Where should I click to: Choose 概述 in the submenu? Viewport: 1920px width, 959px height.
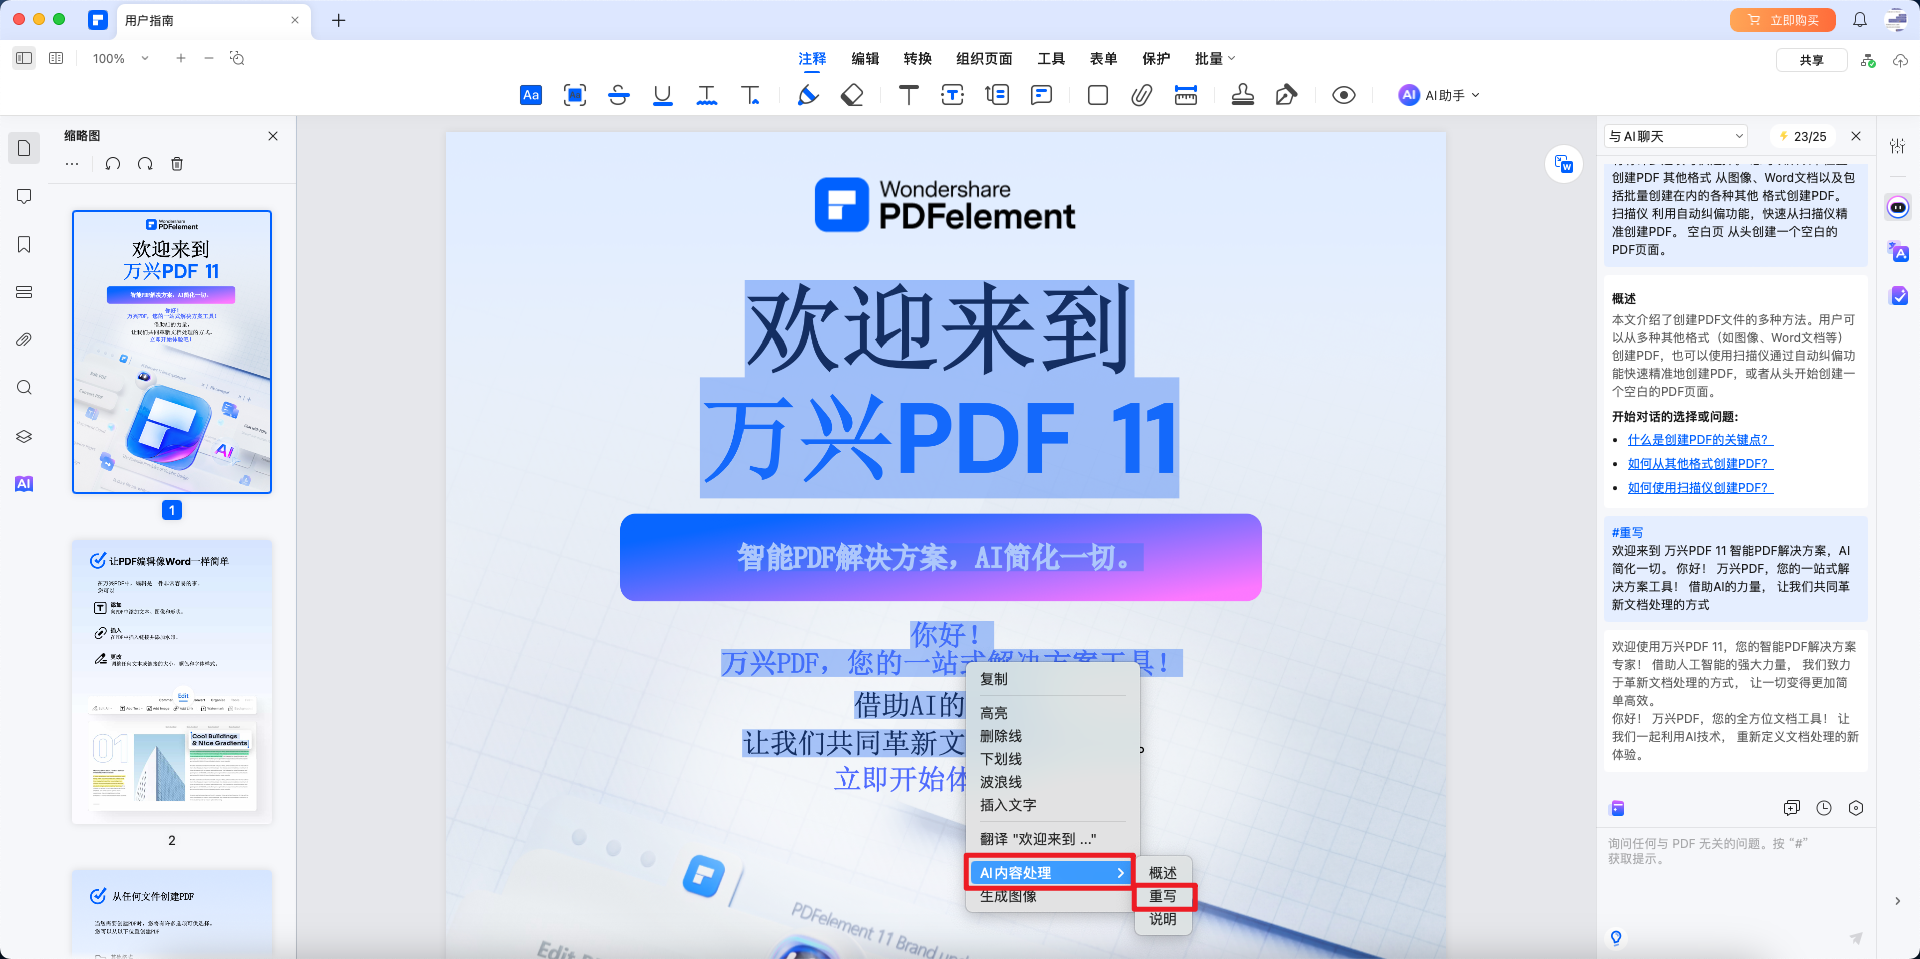(x=1163, y=873)
